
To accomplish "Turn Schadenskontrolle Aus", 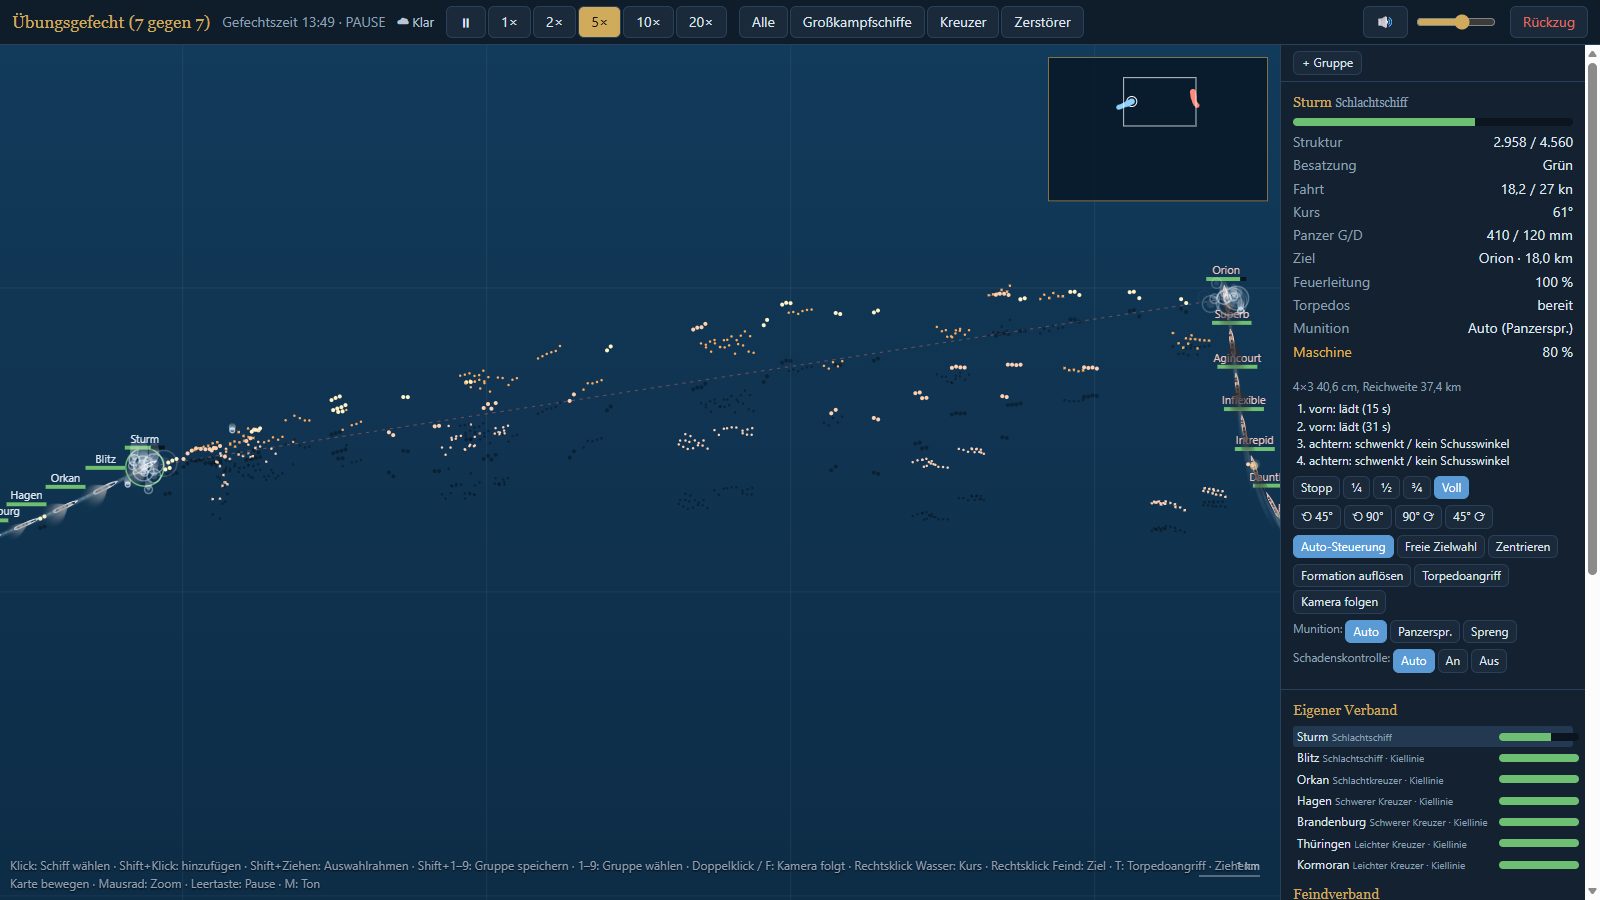I will (1489, 661).
